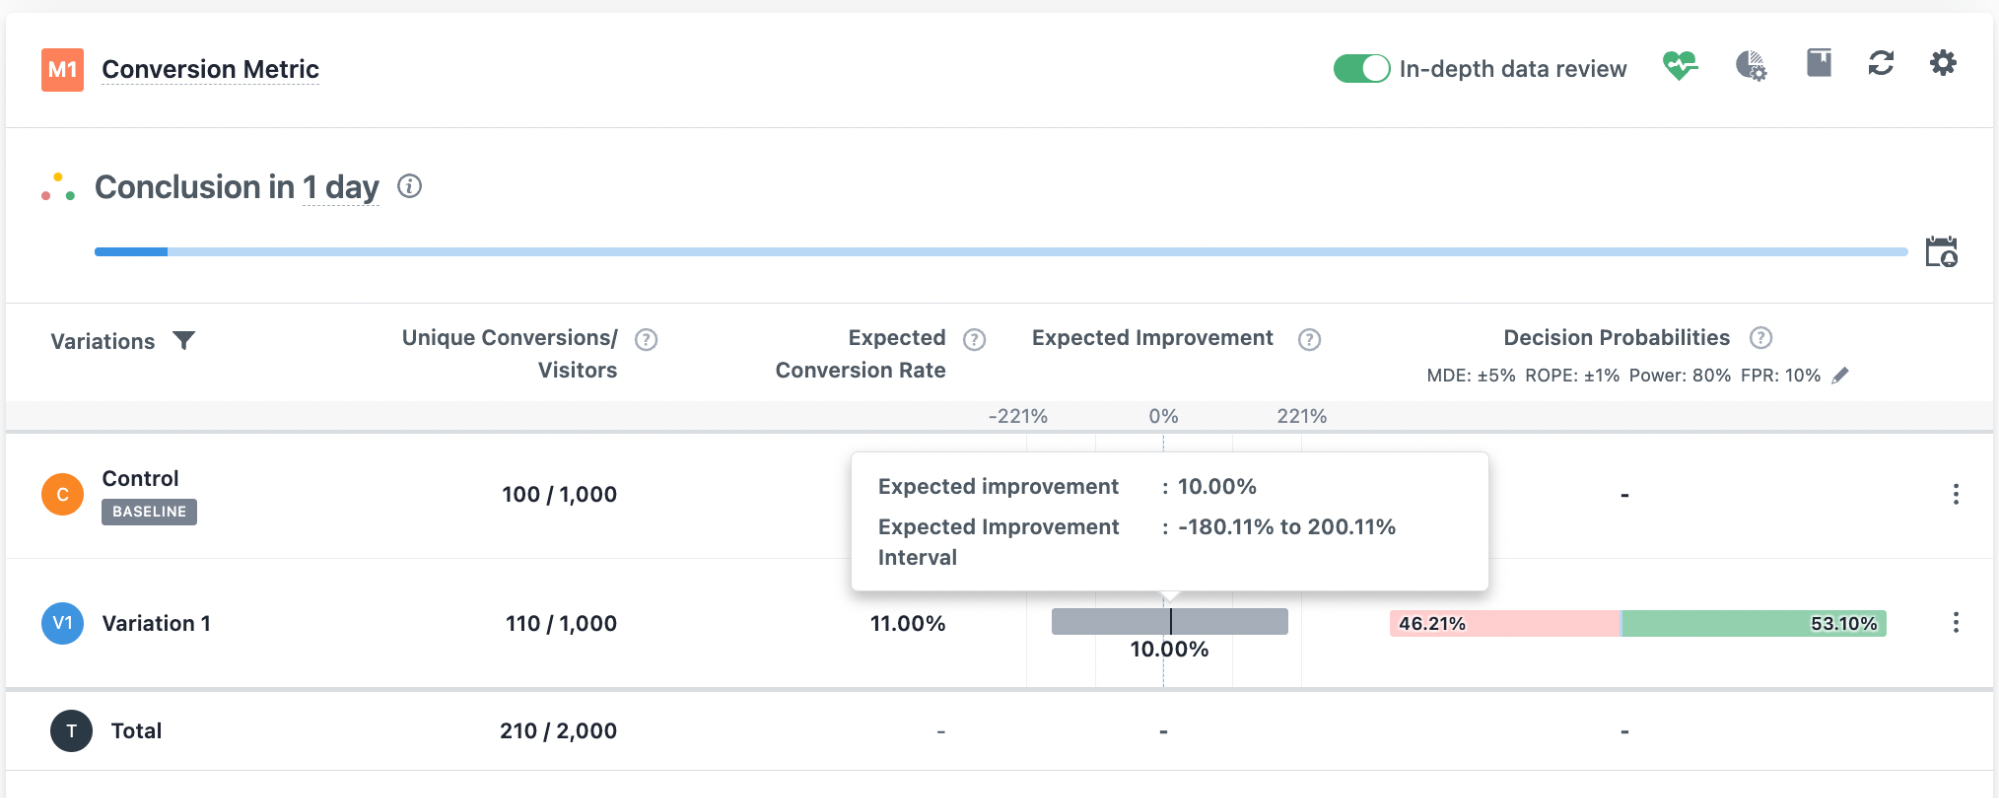Click the '-180.11% to 200.11%' interval text
Viewport: 1999px width, 799px height.
(x=1287, y=527)
